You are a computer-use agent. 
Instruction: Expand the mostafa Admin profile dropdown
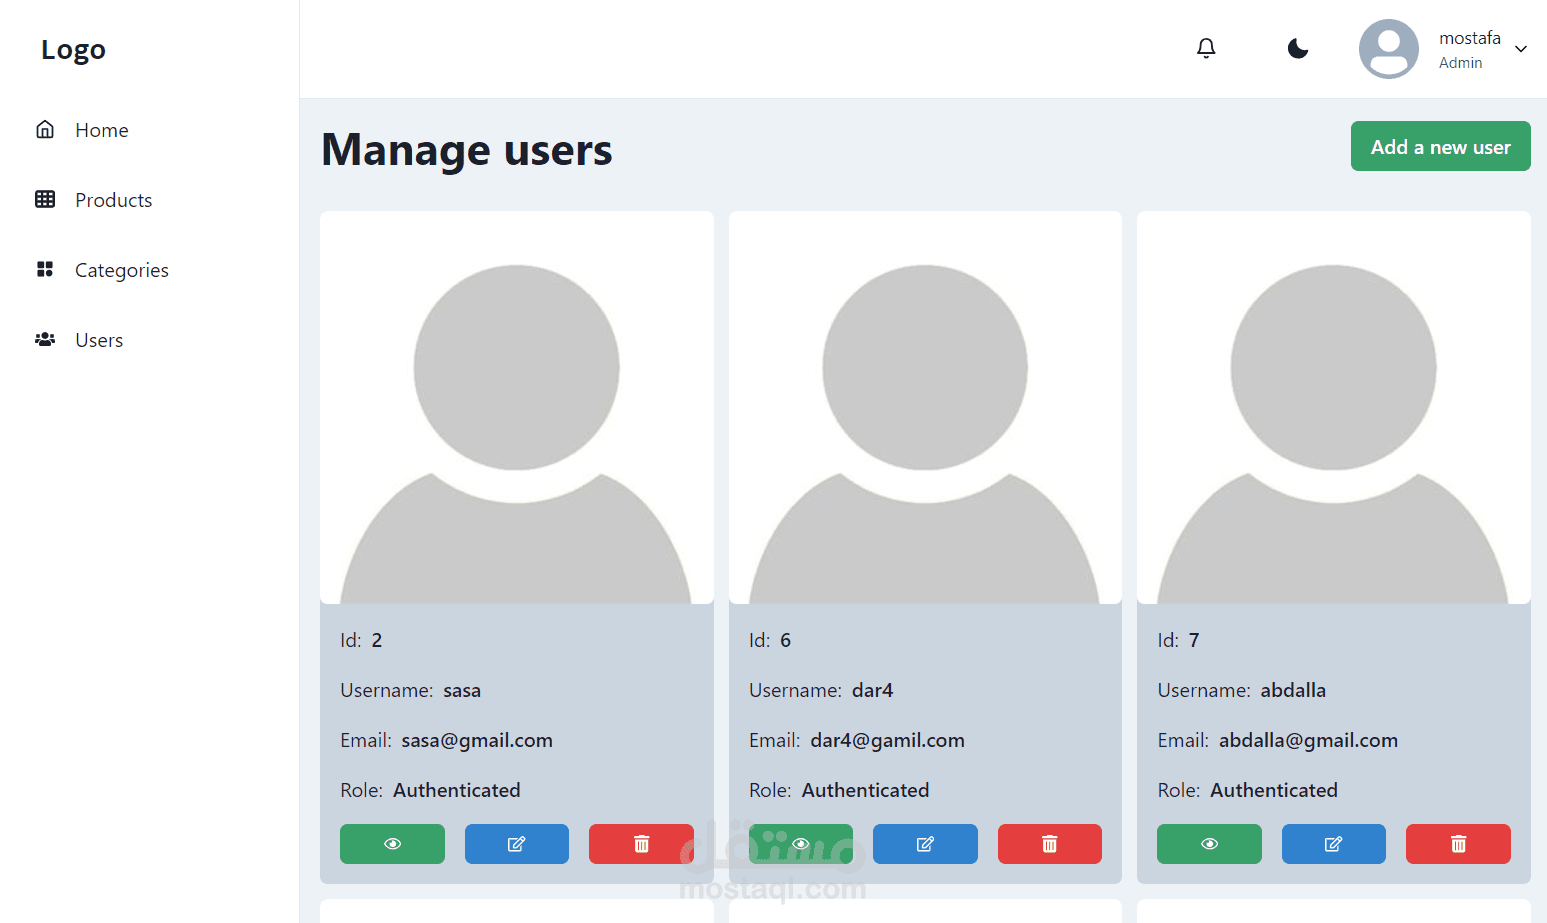pos(1520,49)
